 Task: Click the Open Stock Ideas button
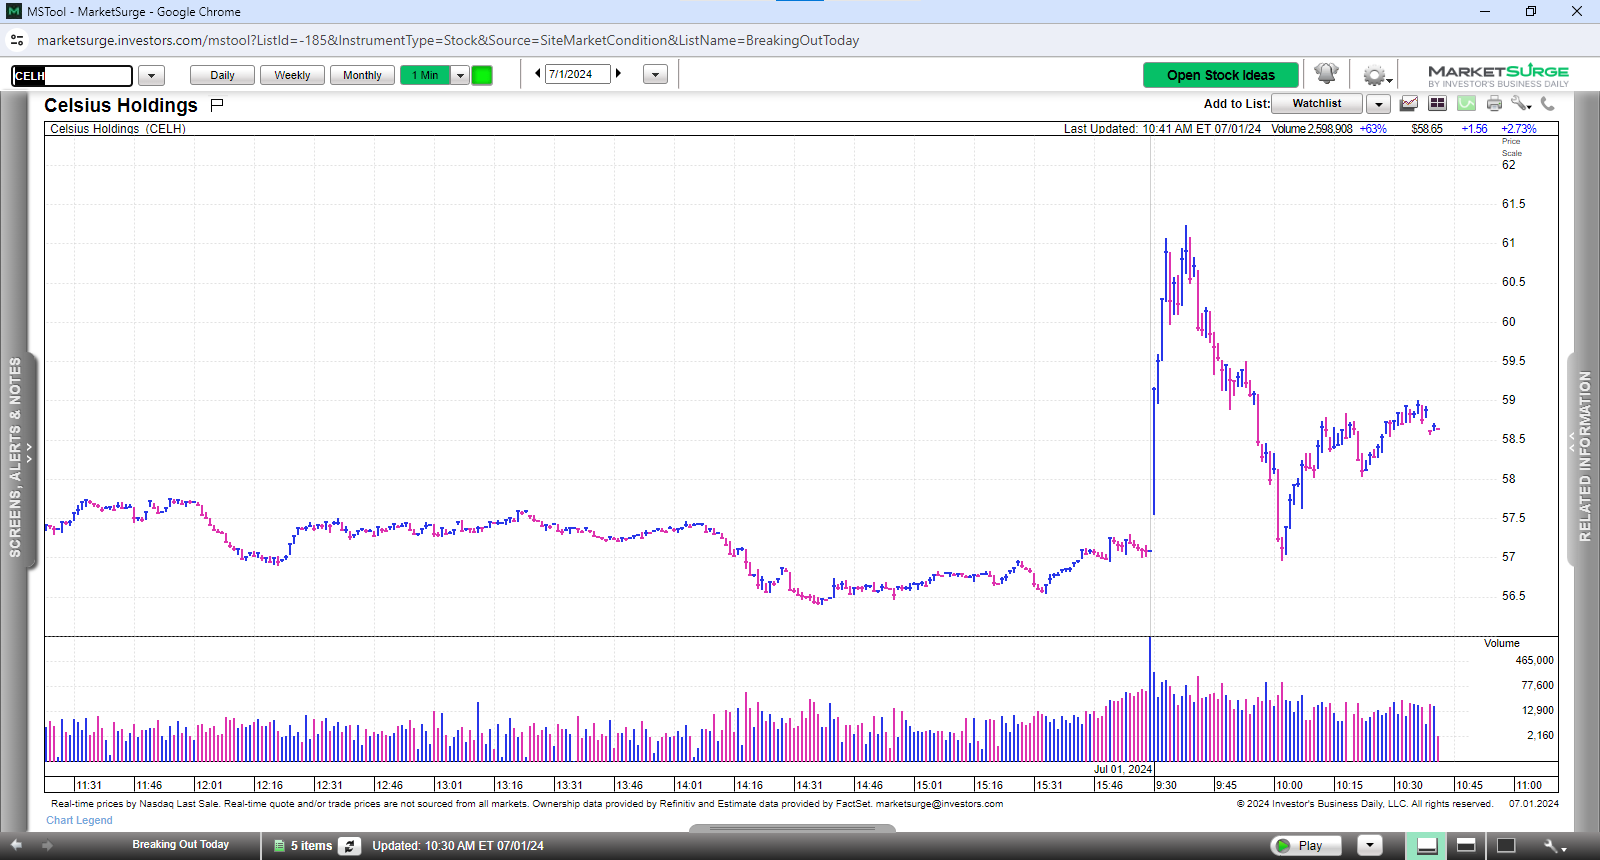click(1221, 75)
